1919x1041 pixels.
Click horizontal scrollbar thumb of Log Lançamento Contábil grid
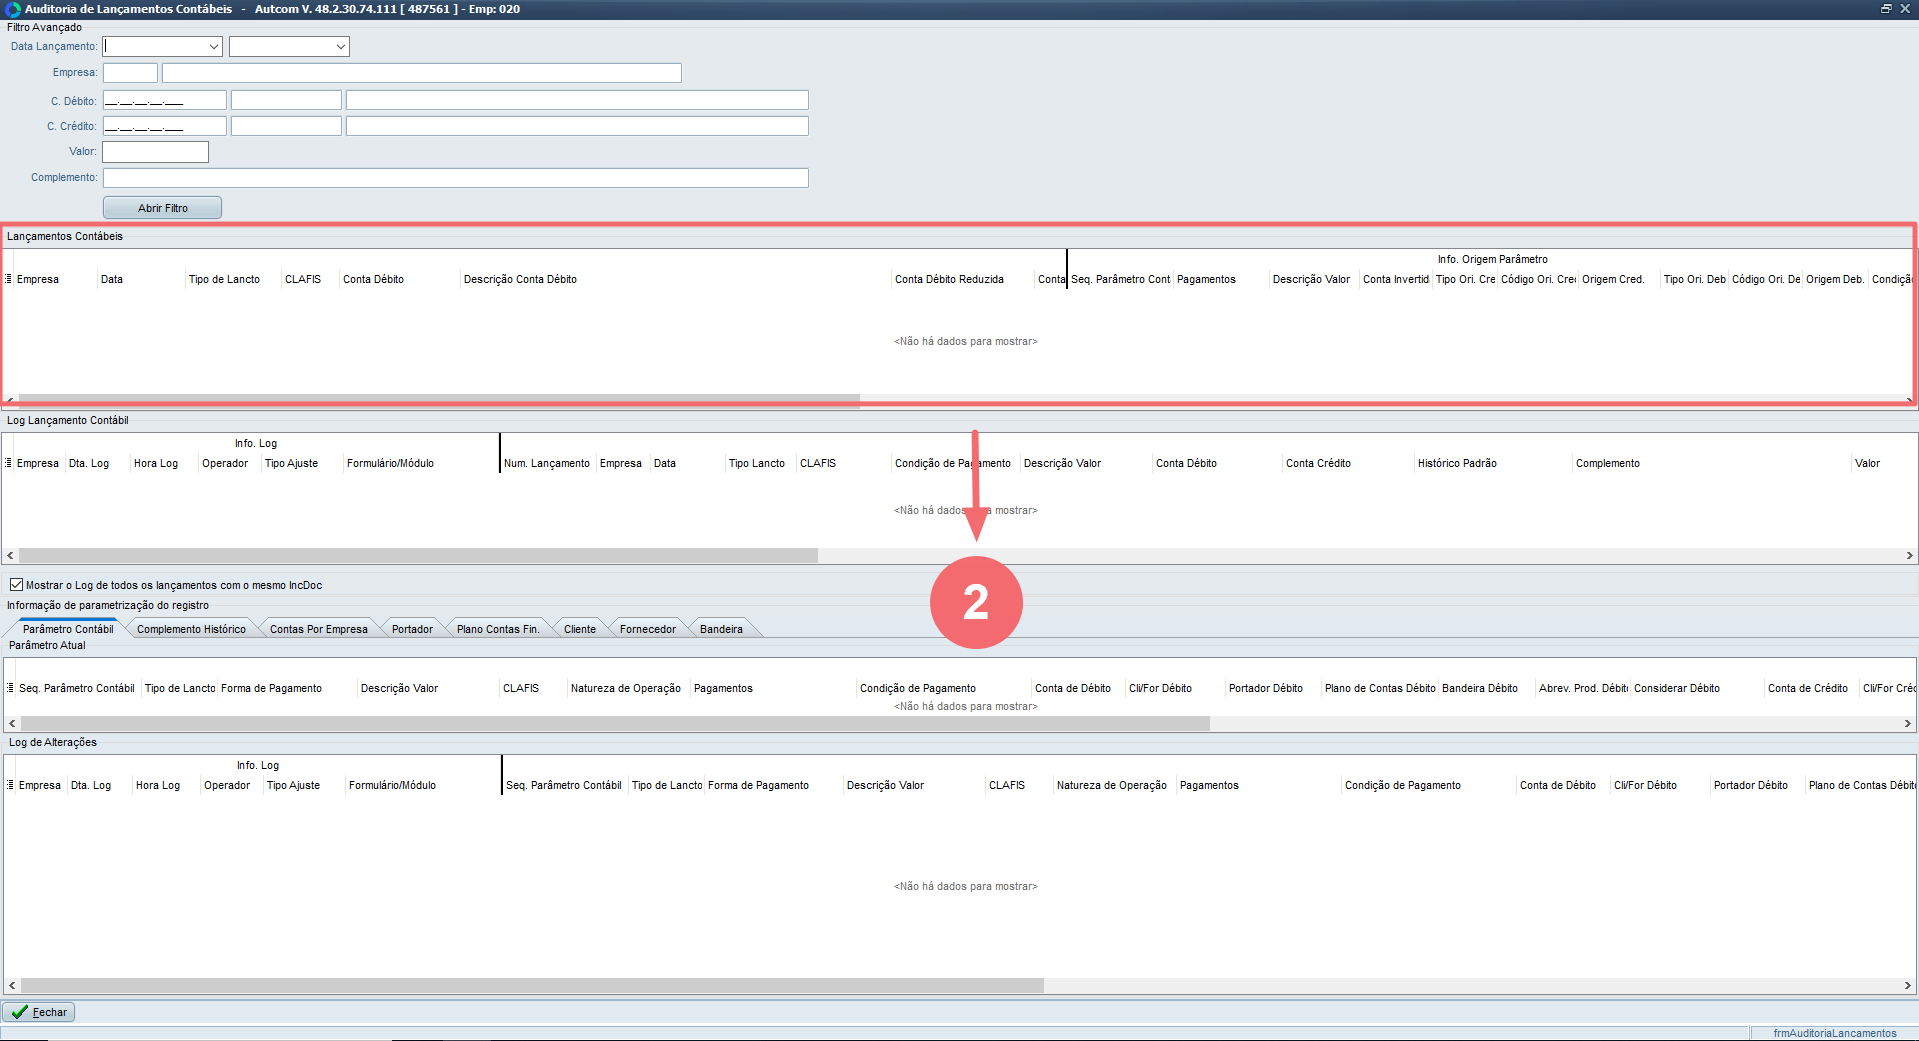pos(418,555)
